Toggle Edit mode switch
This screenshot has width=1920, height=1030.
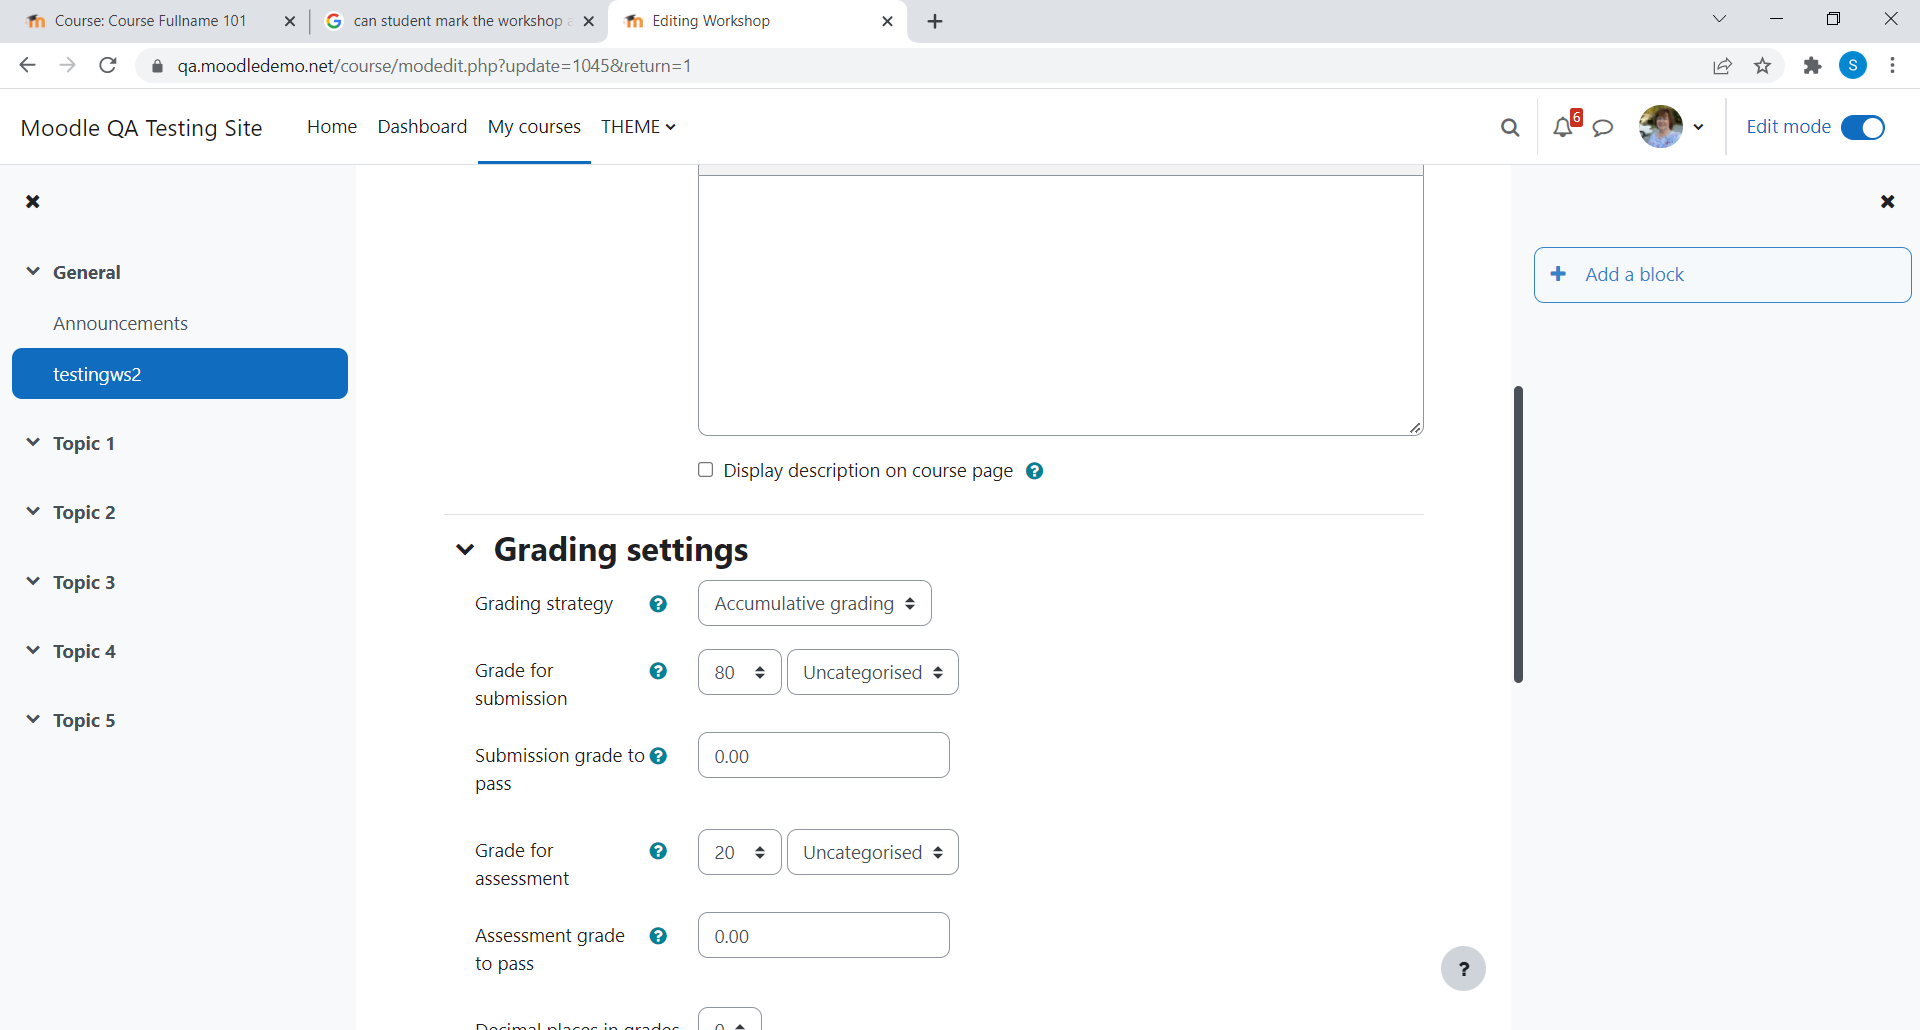pyautogui.click(x=1863, y=127)
